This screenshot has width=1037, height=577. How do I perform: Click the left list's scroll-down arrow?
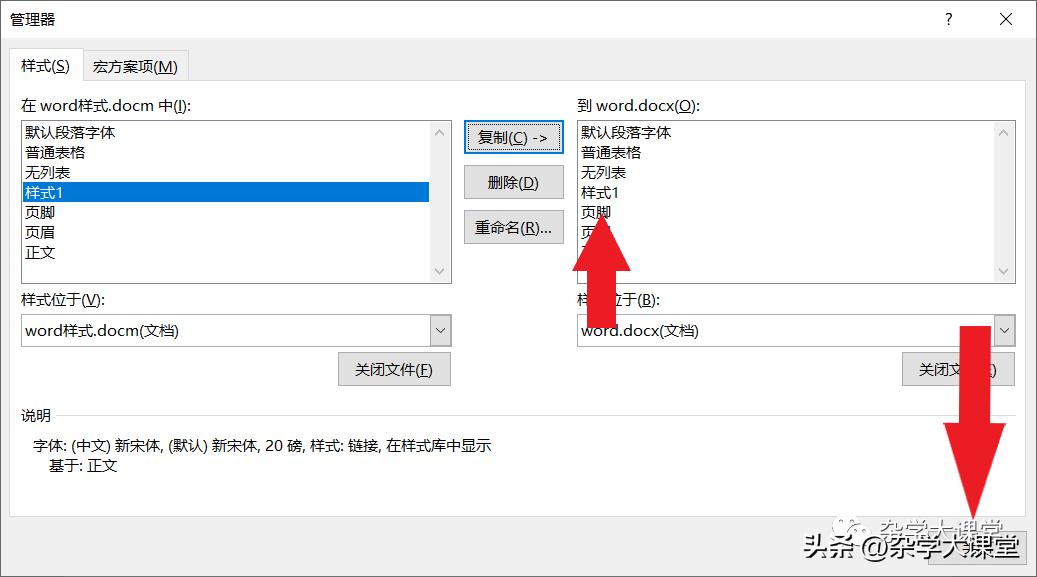tap(440, 271)
